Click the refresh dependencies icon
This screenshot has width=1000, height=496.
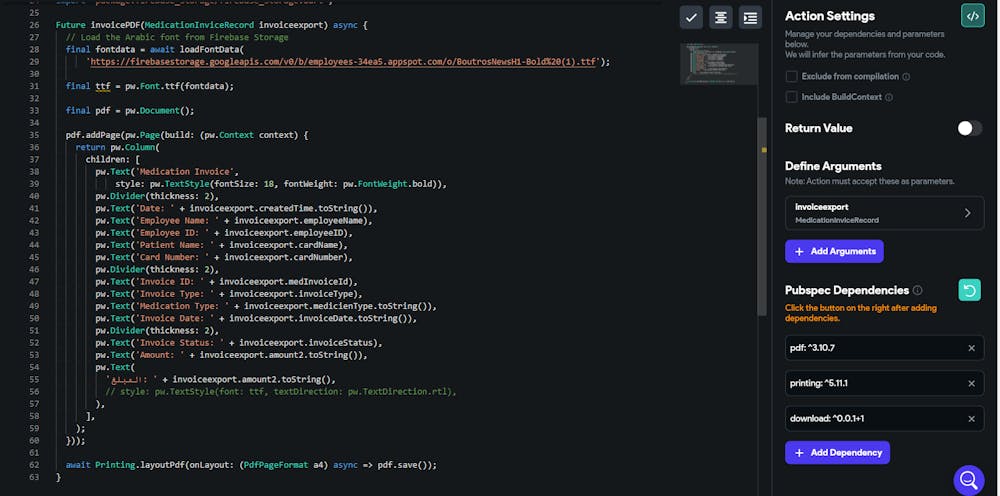pyautogui.click(x=969, y=290)
